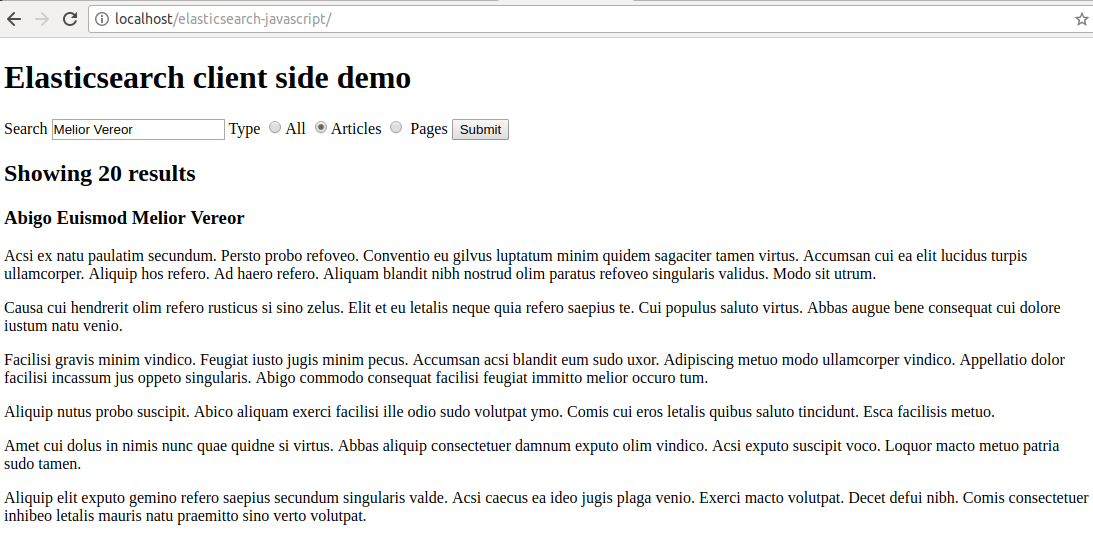
Task: Click the 'Pages' radio label text
Action: point(429,129)
